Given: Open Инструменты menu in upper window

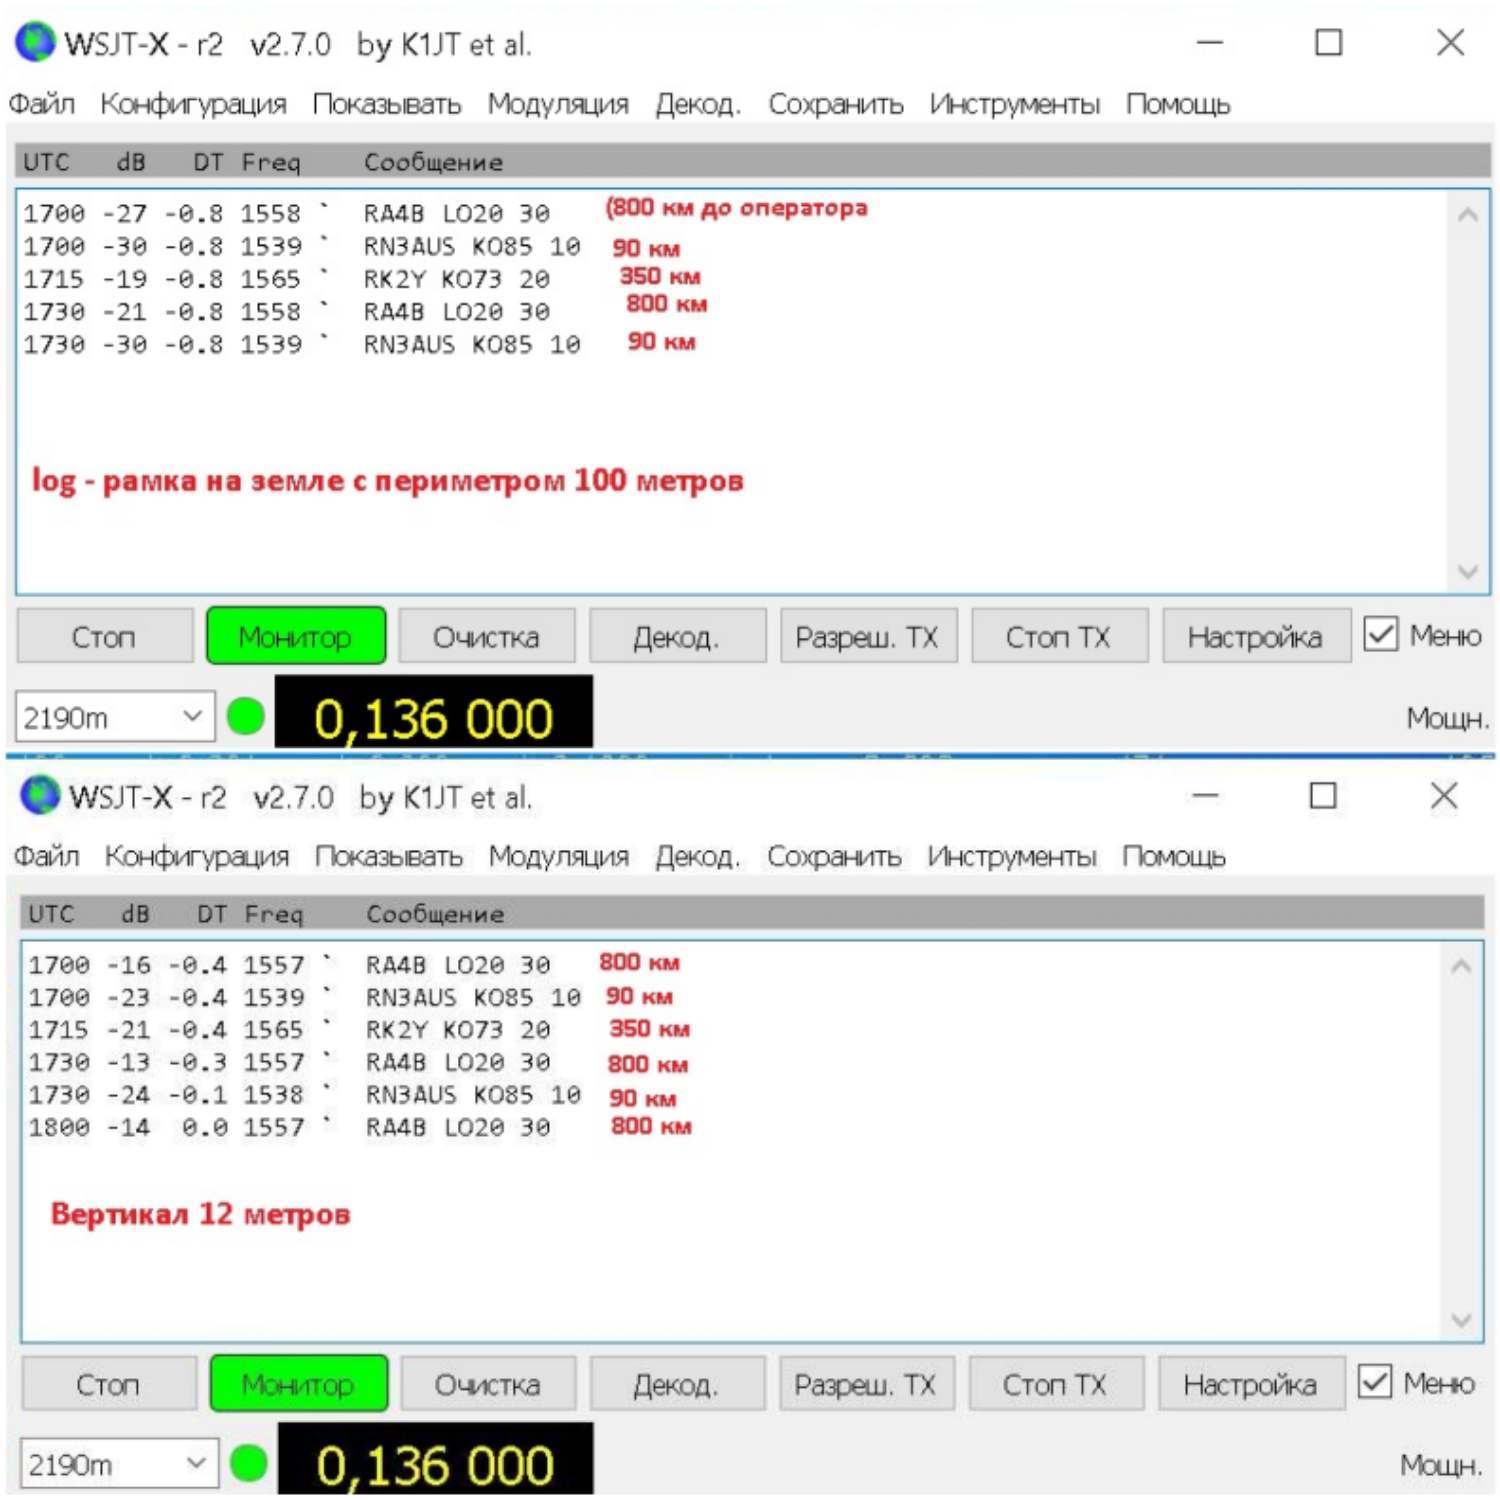Looking at the screenshot, I should [1014, 104].
